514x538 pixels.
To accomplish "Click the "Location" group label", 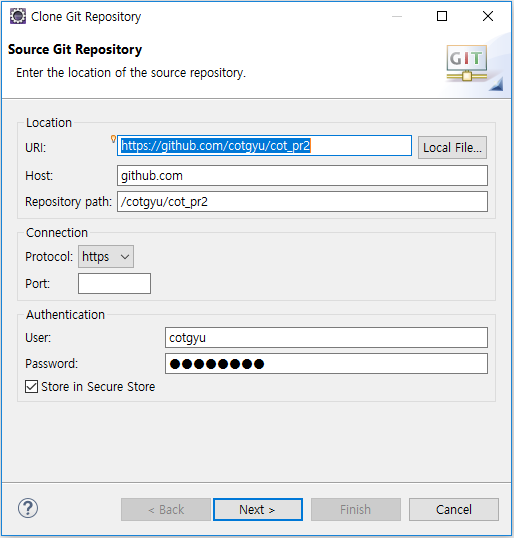I will click(x=49, y=123).
